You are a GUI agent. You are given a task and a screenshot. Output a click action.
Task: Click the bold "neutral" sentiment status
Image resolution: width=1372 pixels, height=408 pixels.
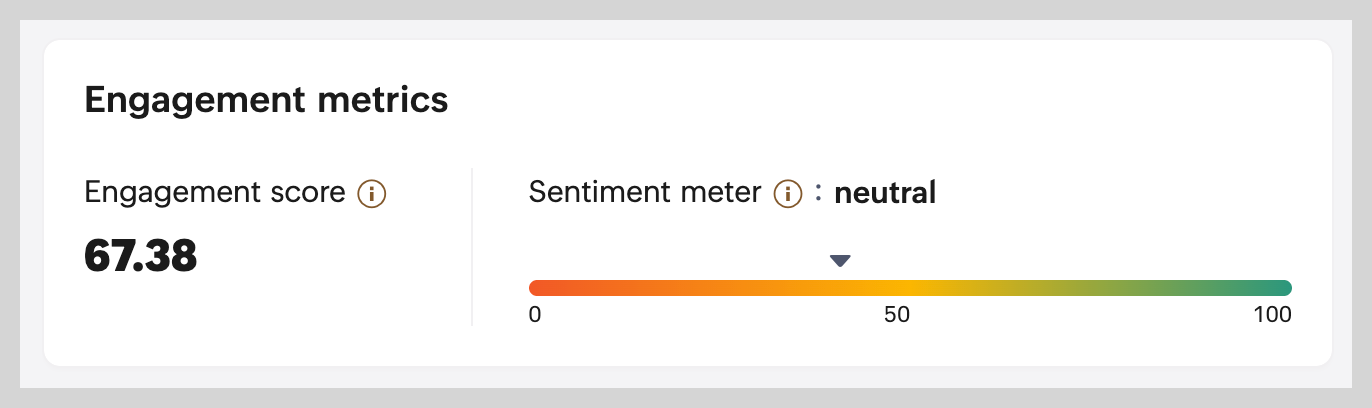pyautogui.click(x=885, y=193)
